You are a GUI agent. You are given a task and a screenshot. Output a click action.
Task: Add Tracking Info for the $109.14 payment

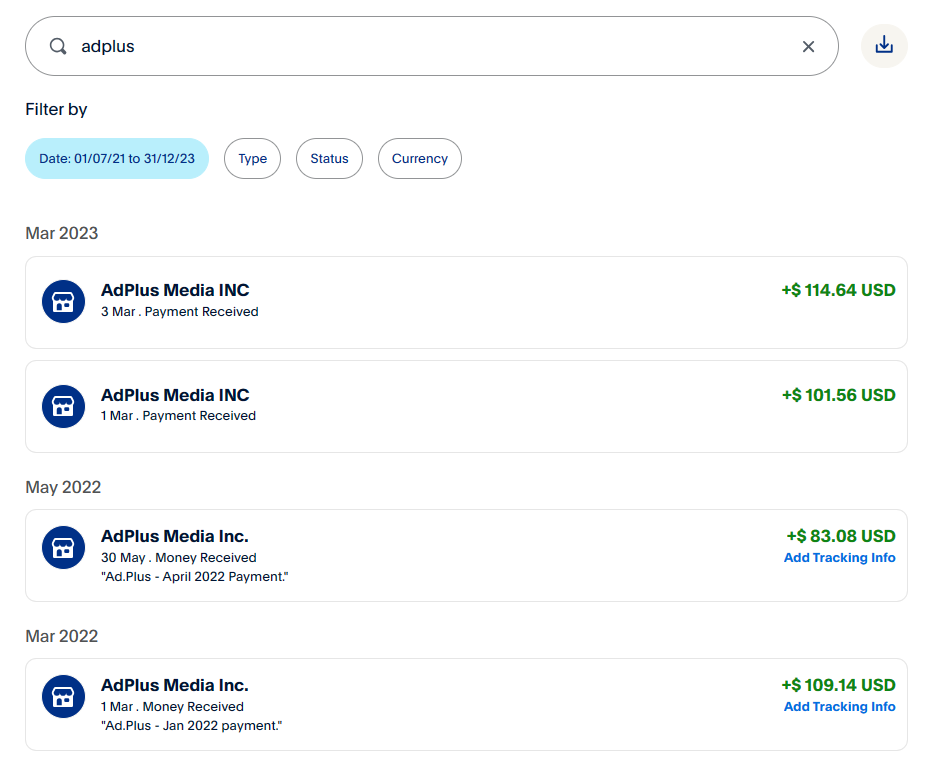point(840,706)
